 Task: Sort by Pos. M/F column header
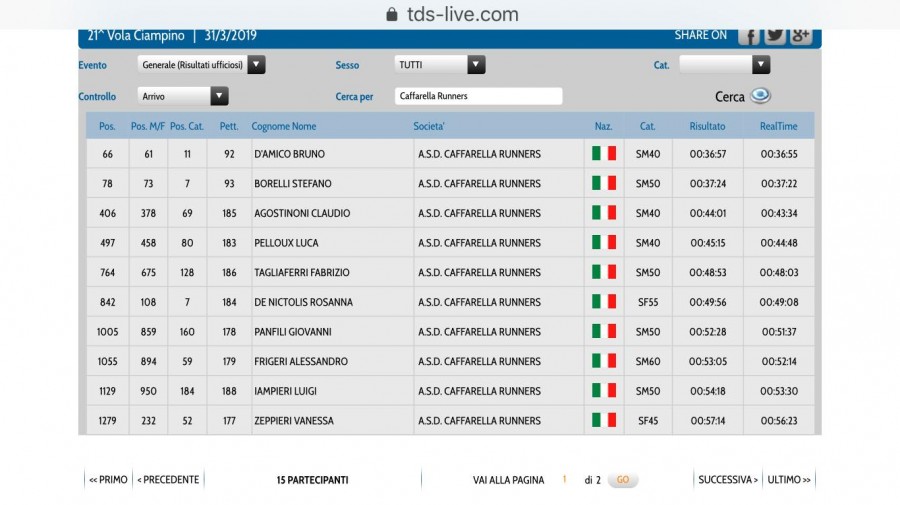pyautogui.click(x=148, y=126)
